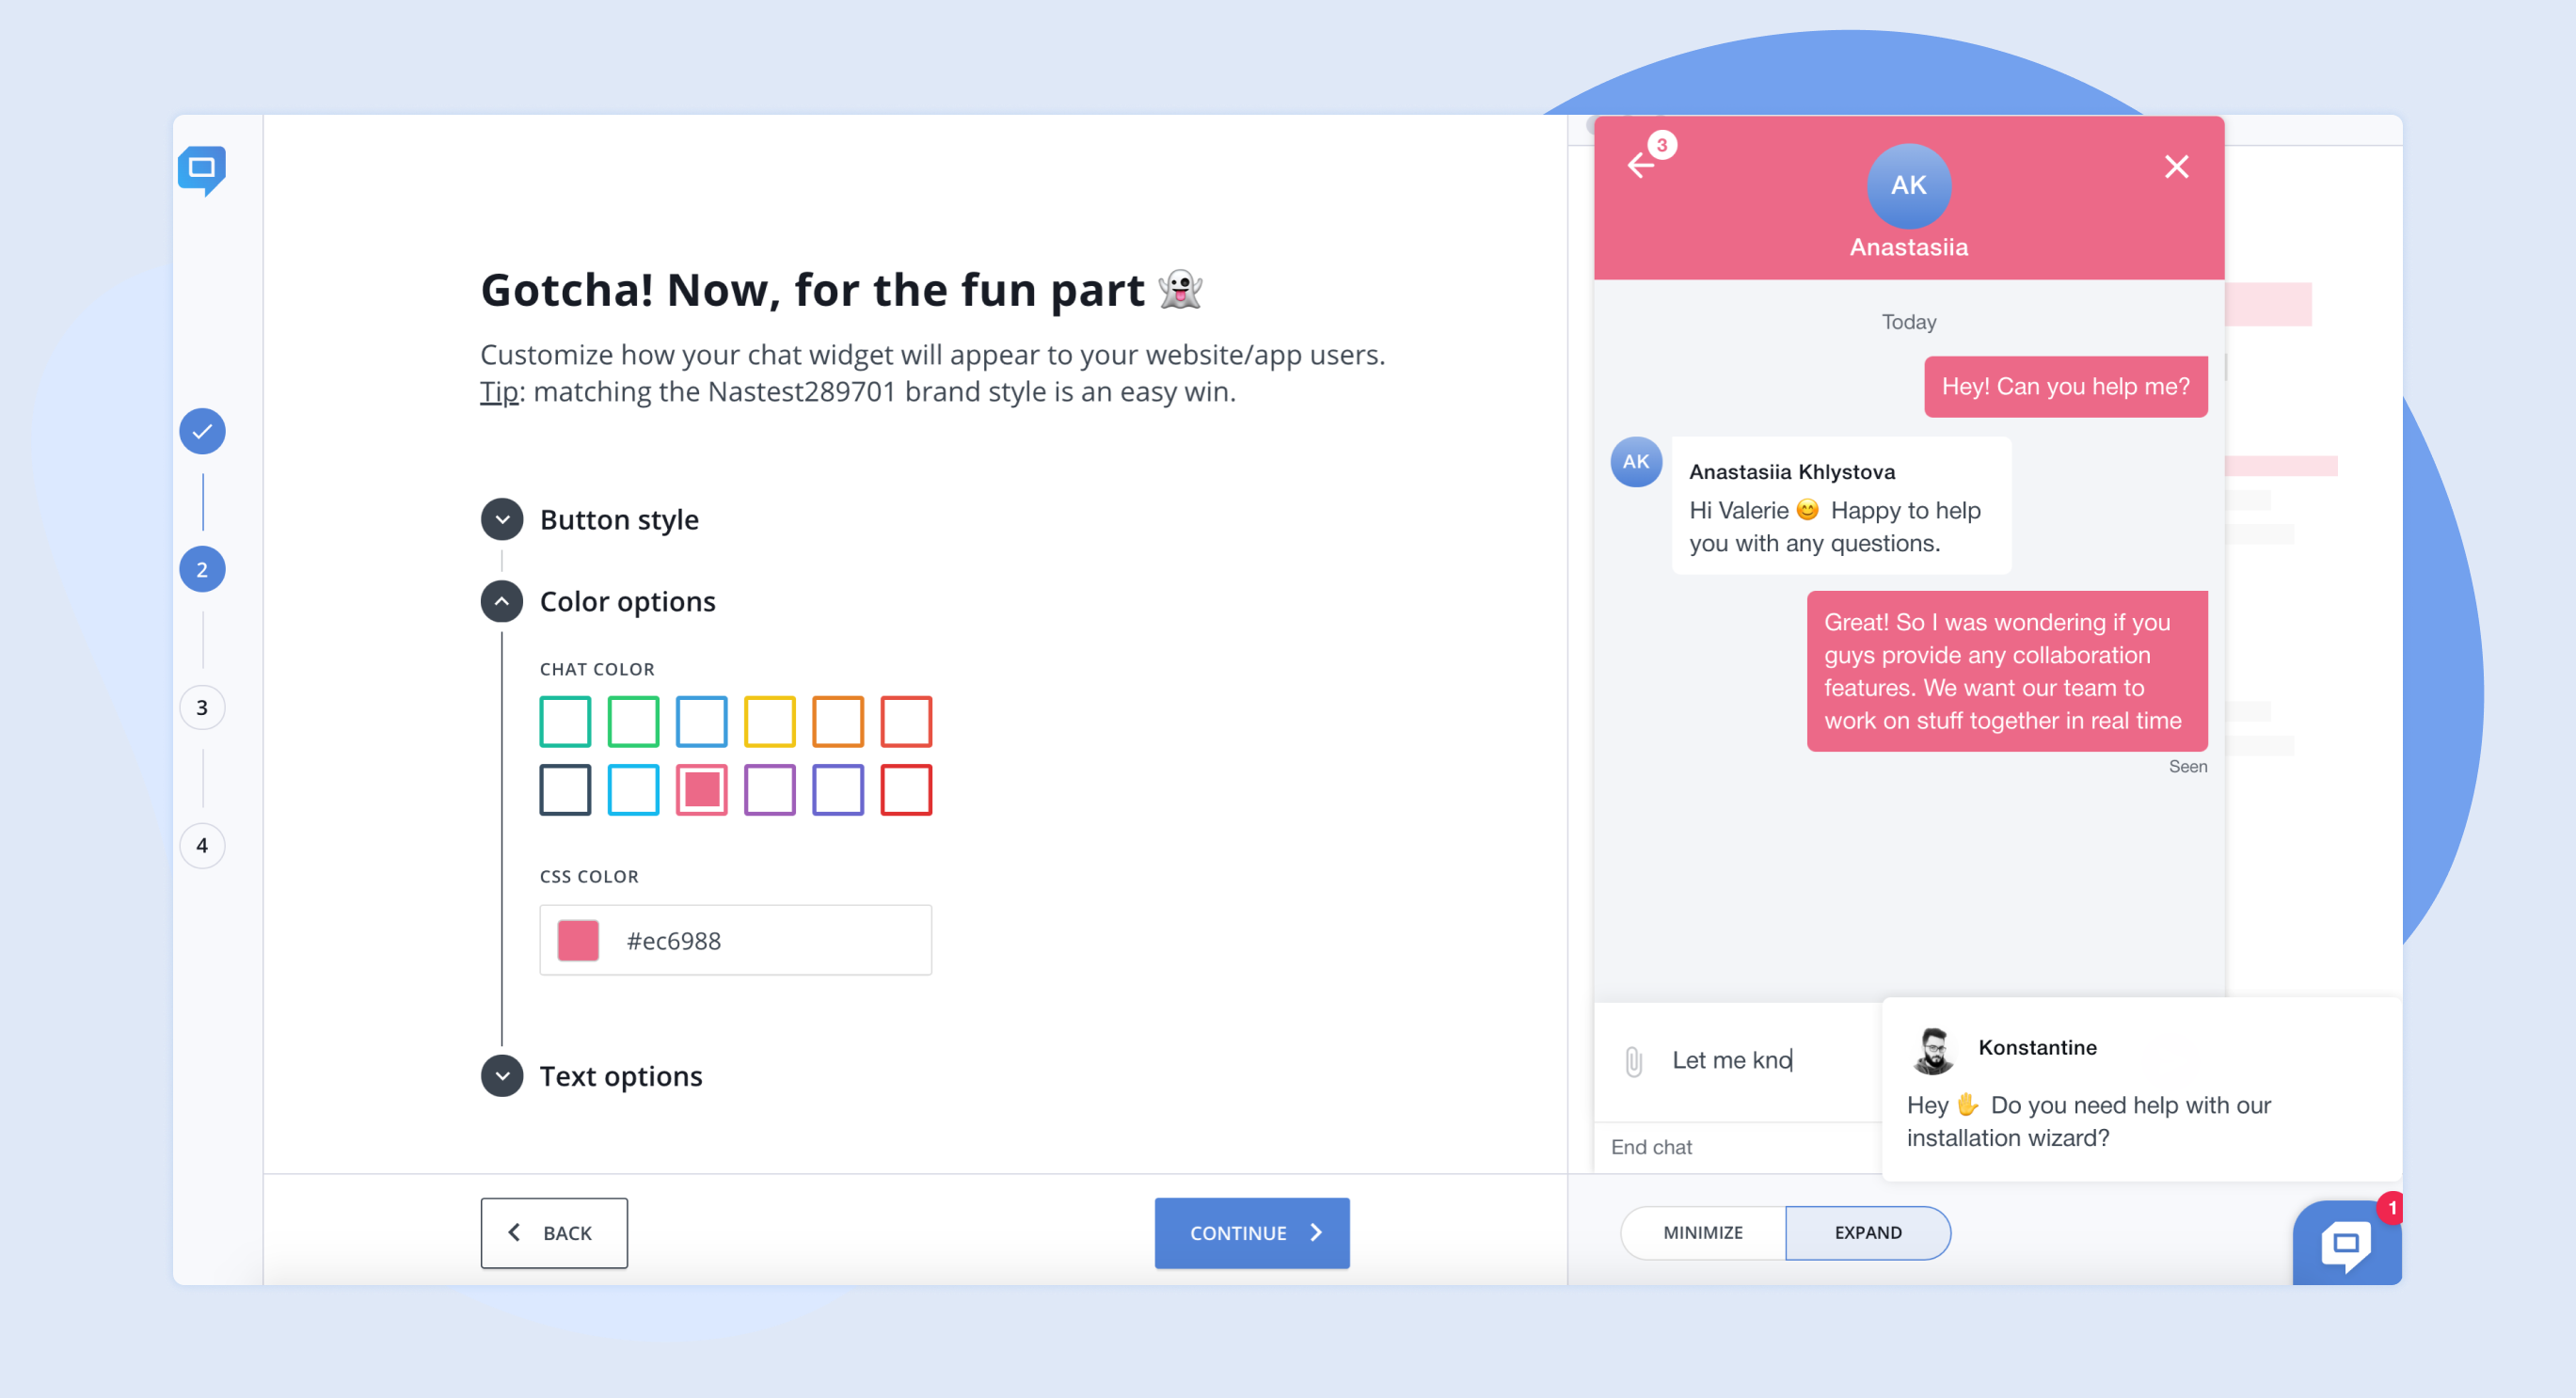Navigate to step 3 in wizard

point(203,707)
